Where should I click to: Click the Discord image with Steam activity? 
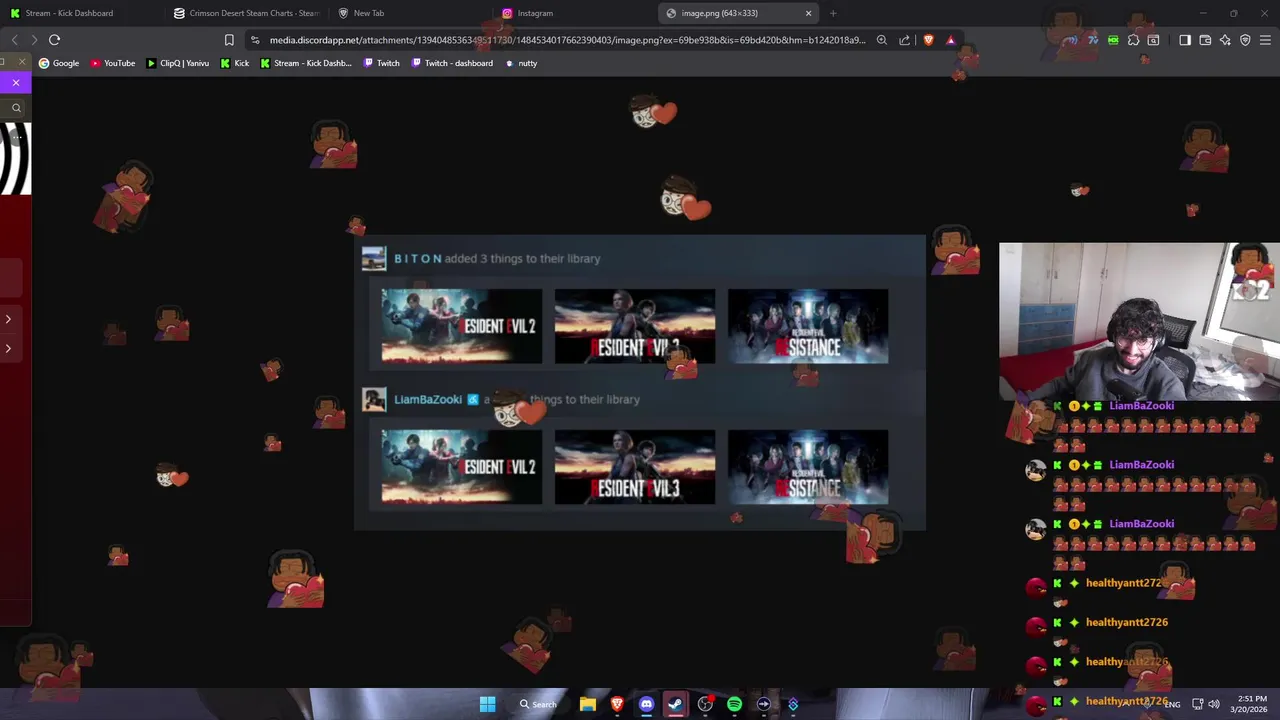(640, 382)
